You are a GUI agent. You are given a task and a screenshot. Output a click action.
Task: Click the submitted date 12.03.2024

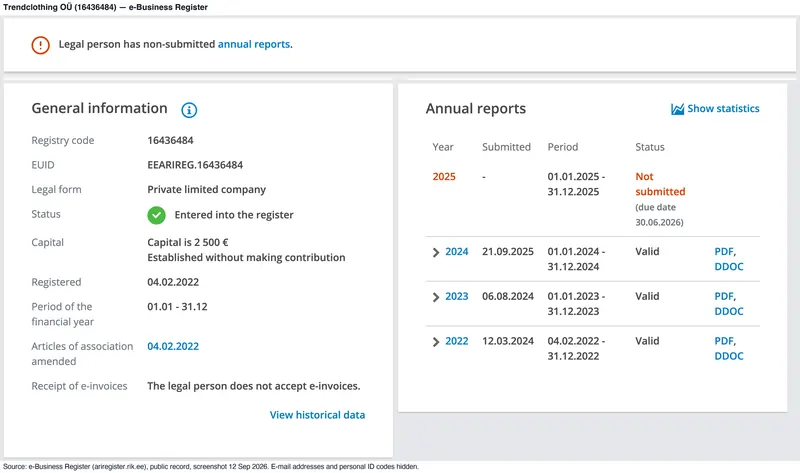[x=508, y=341]
